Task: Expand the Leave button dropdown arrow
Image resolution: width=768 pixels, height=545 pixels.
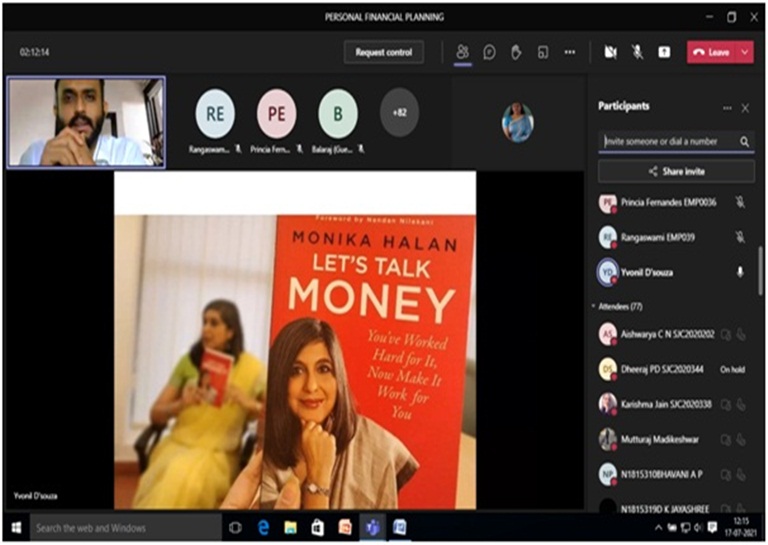Action: click(745, 52)
